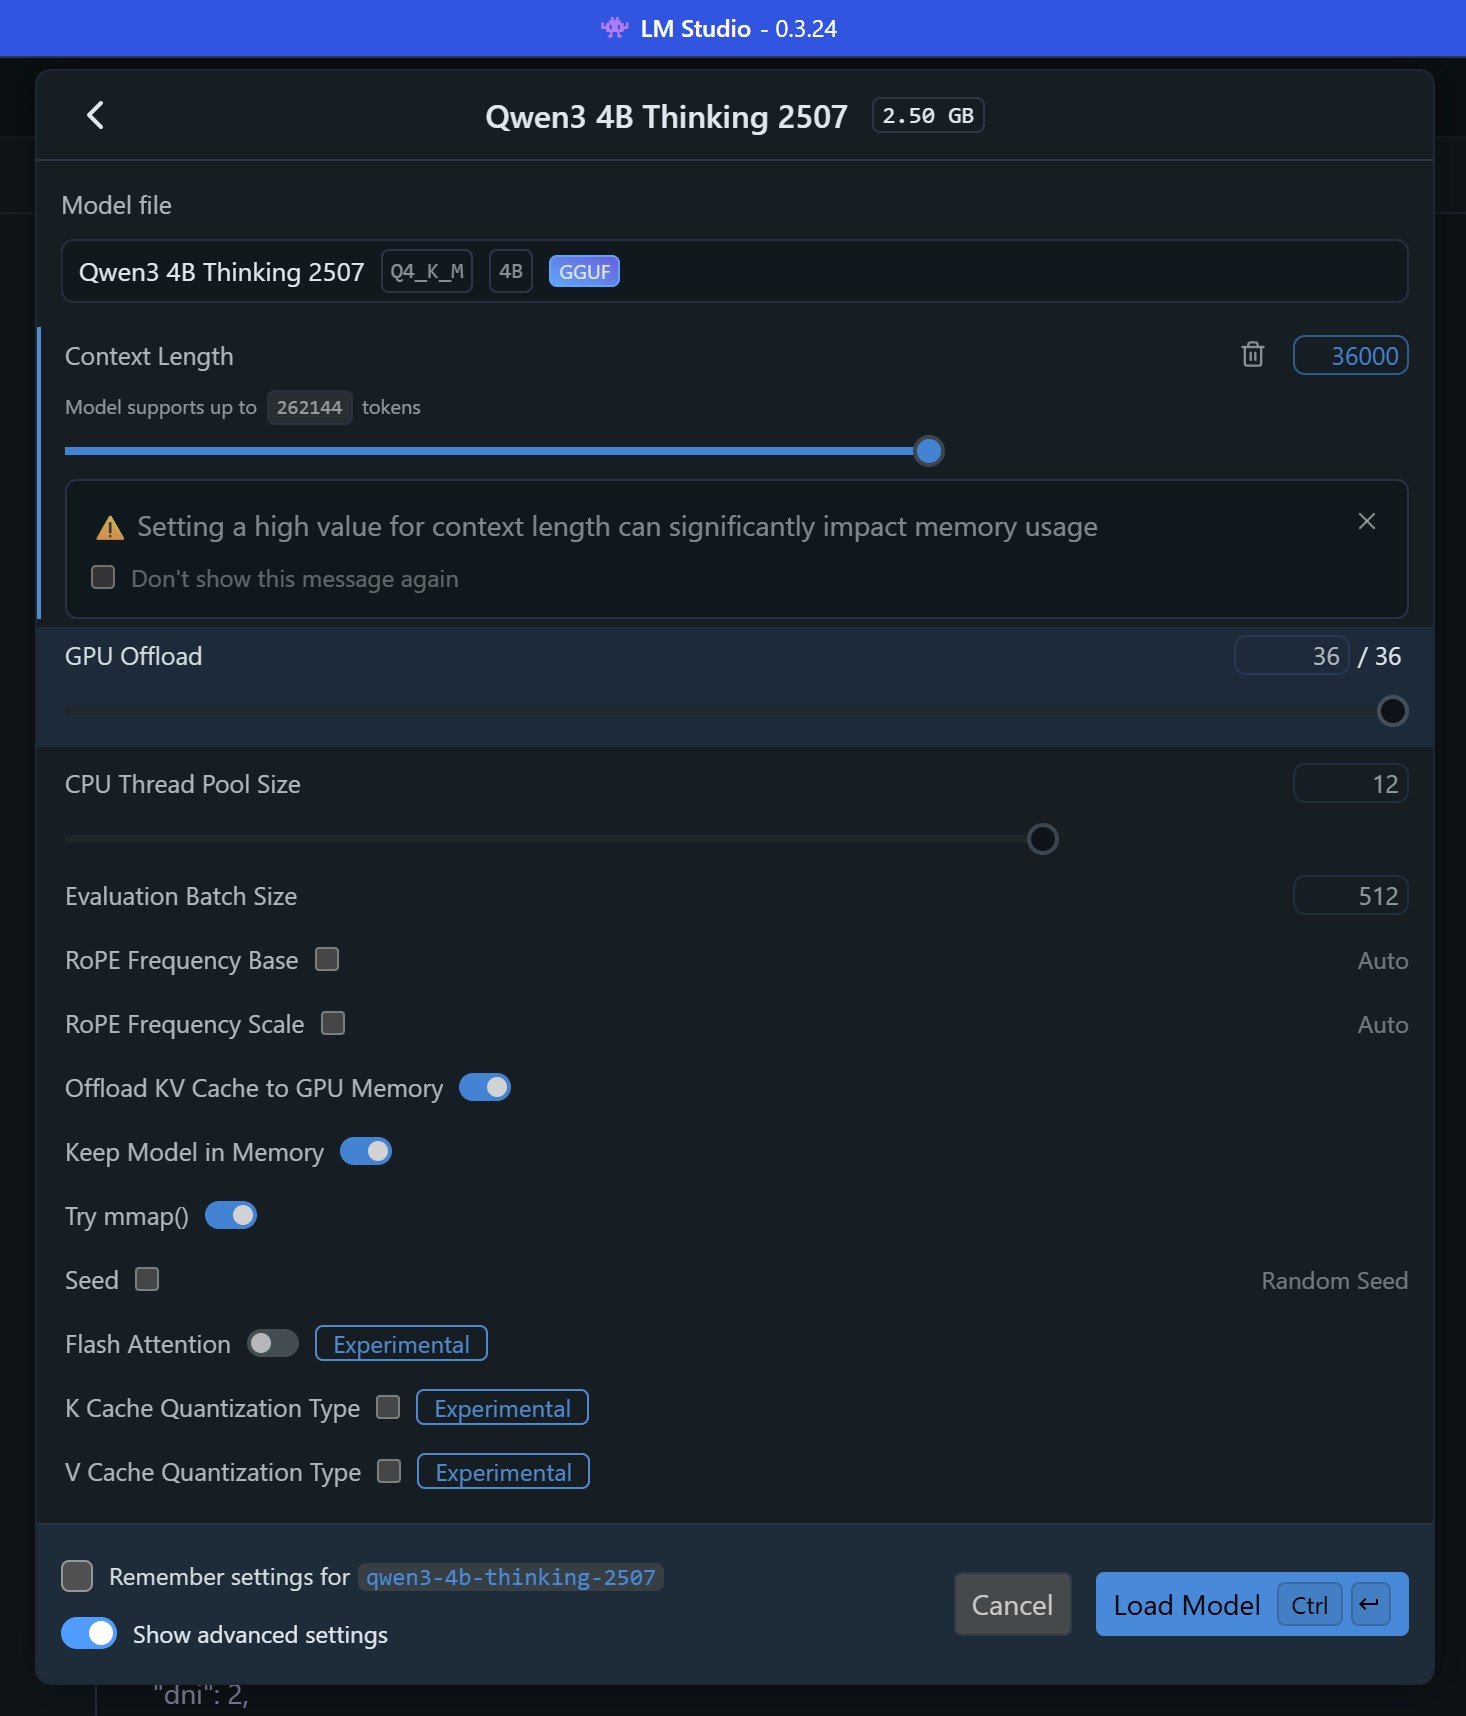1466x1716 pixels.
Task: Click the Experimental tag beside Flash Attention
Action: coord(401,1343)
